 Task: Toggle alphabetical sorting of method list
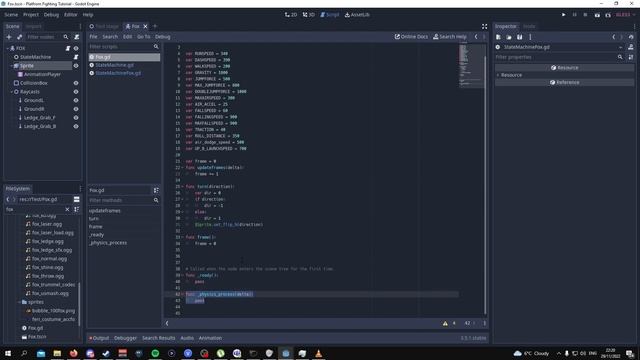point(156,190)
